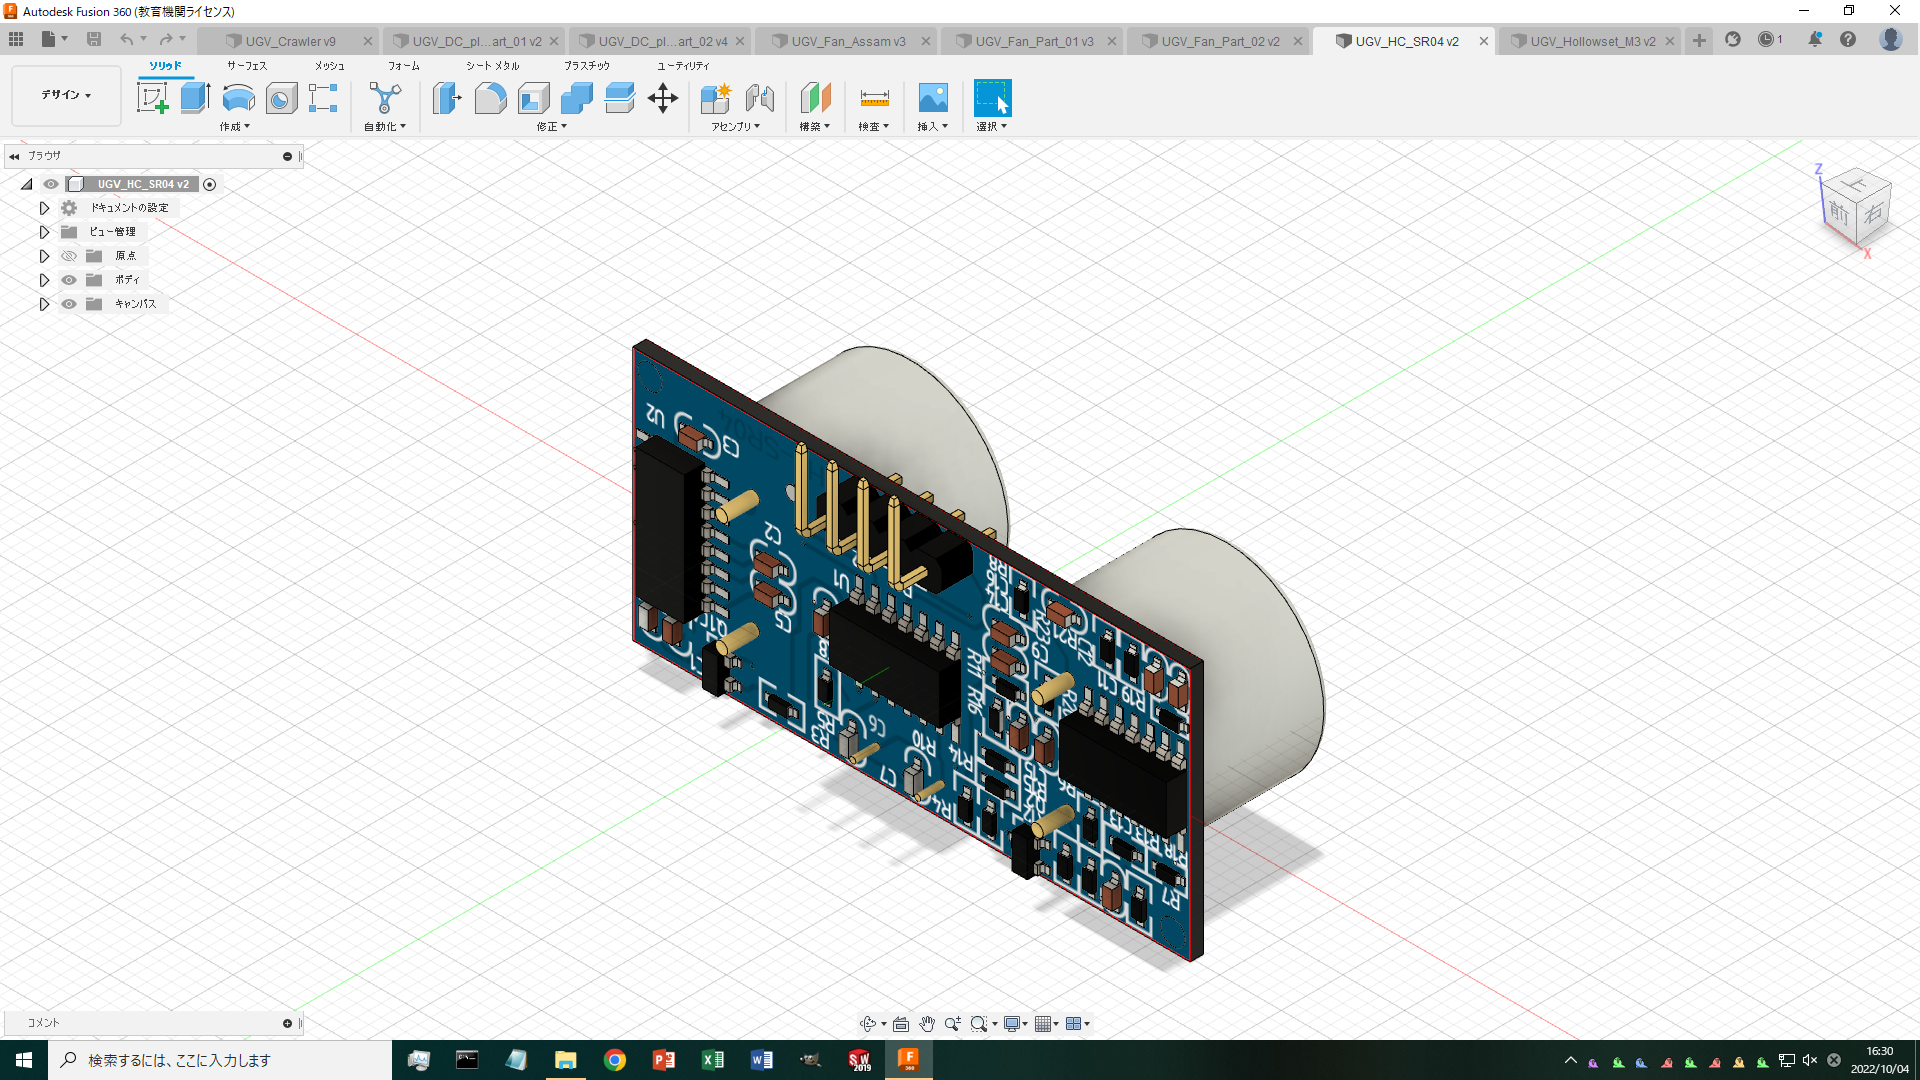Open the デザイン workspace dropdown

(66, 95)
